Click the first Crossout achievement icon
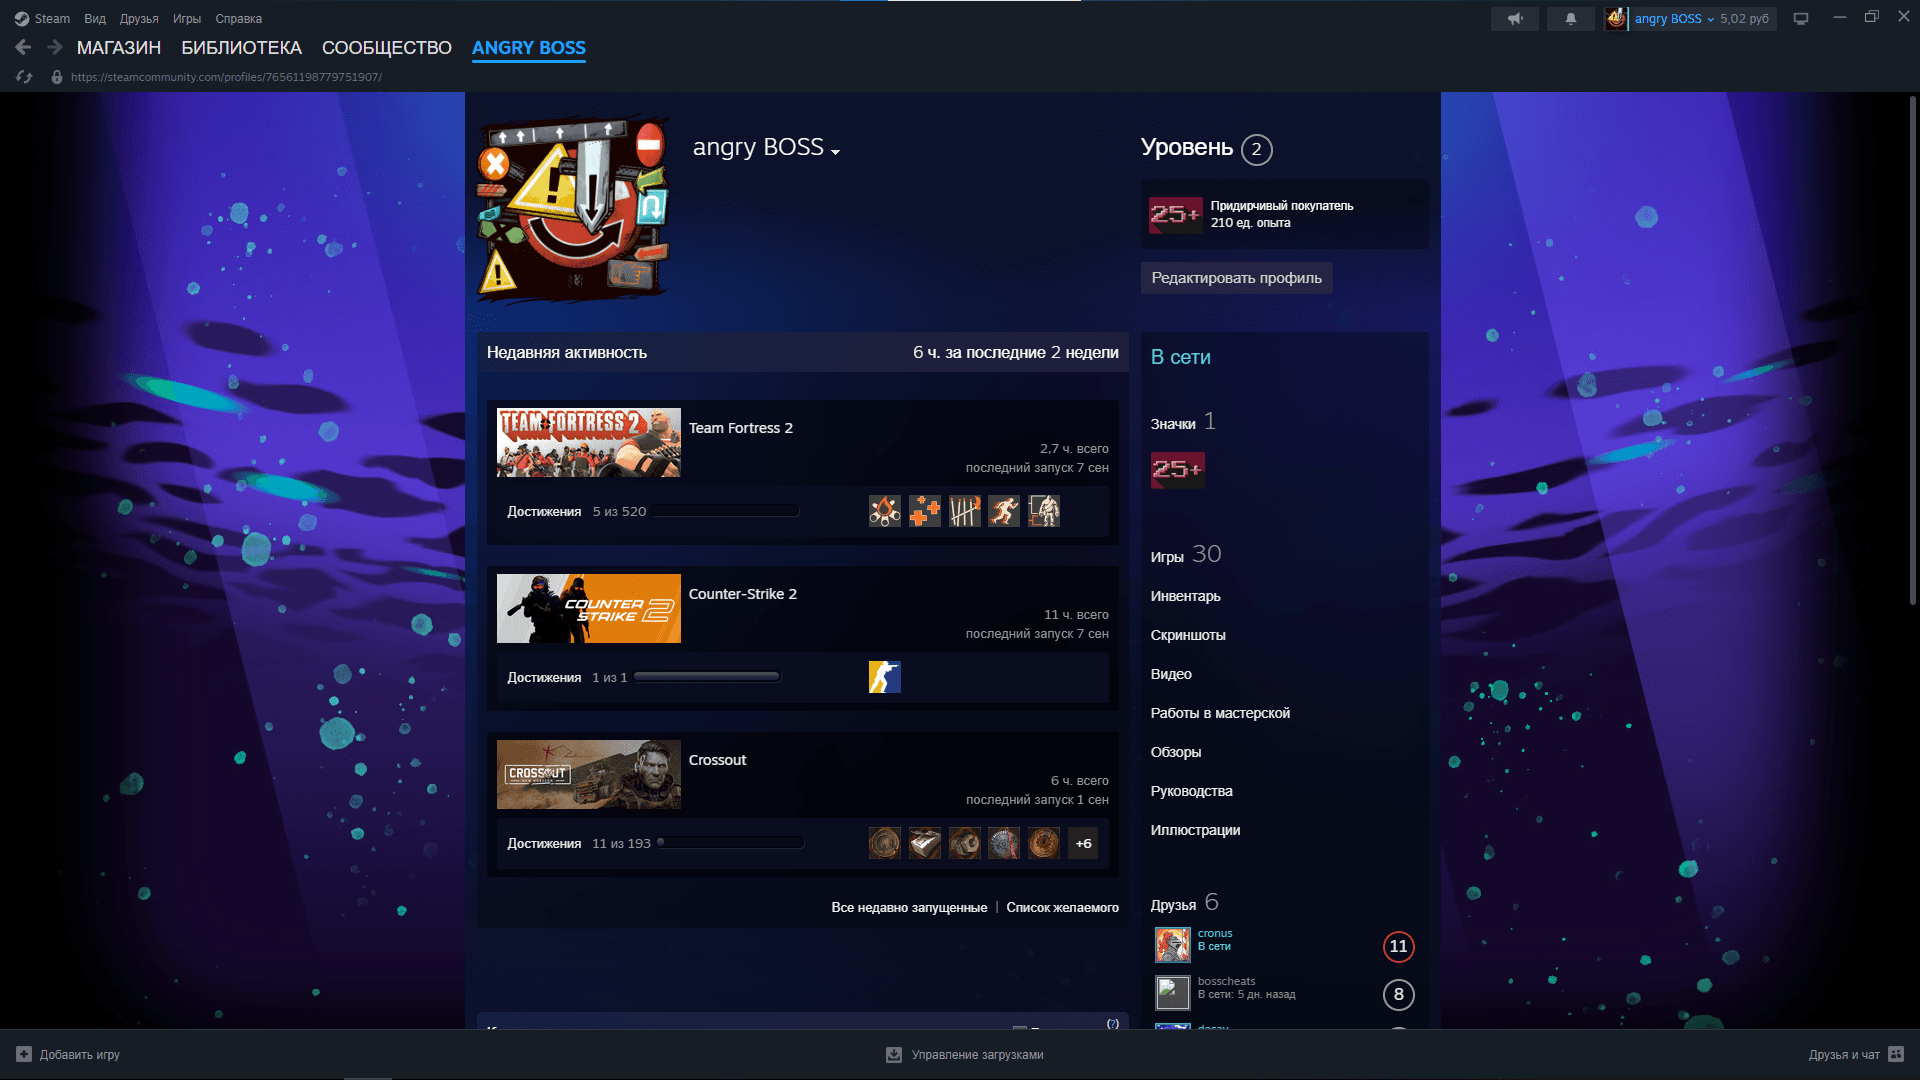 tap(885, 843)
